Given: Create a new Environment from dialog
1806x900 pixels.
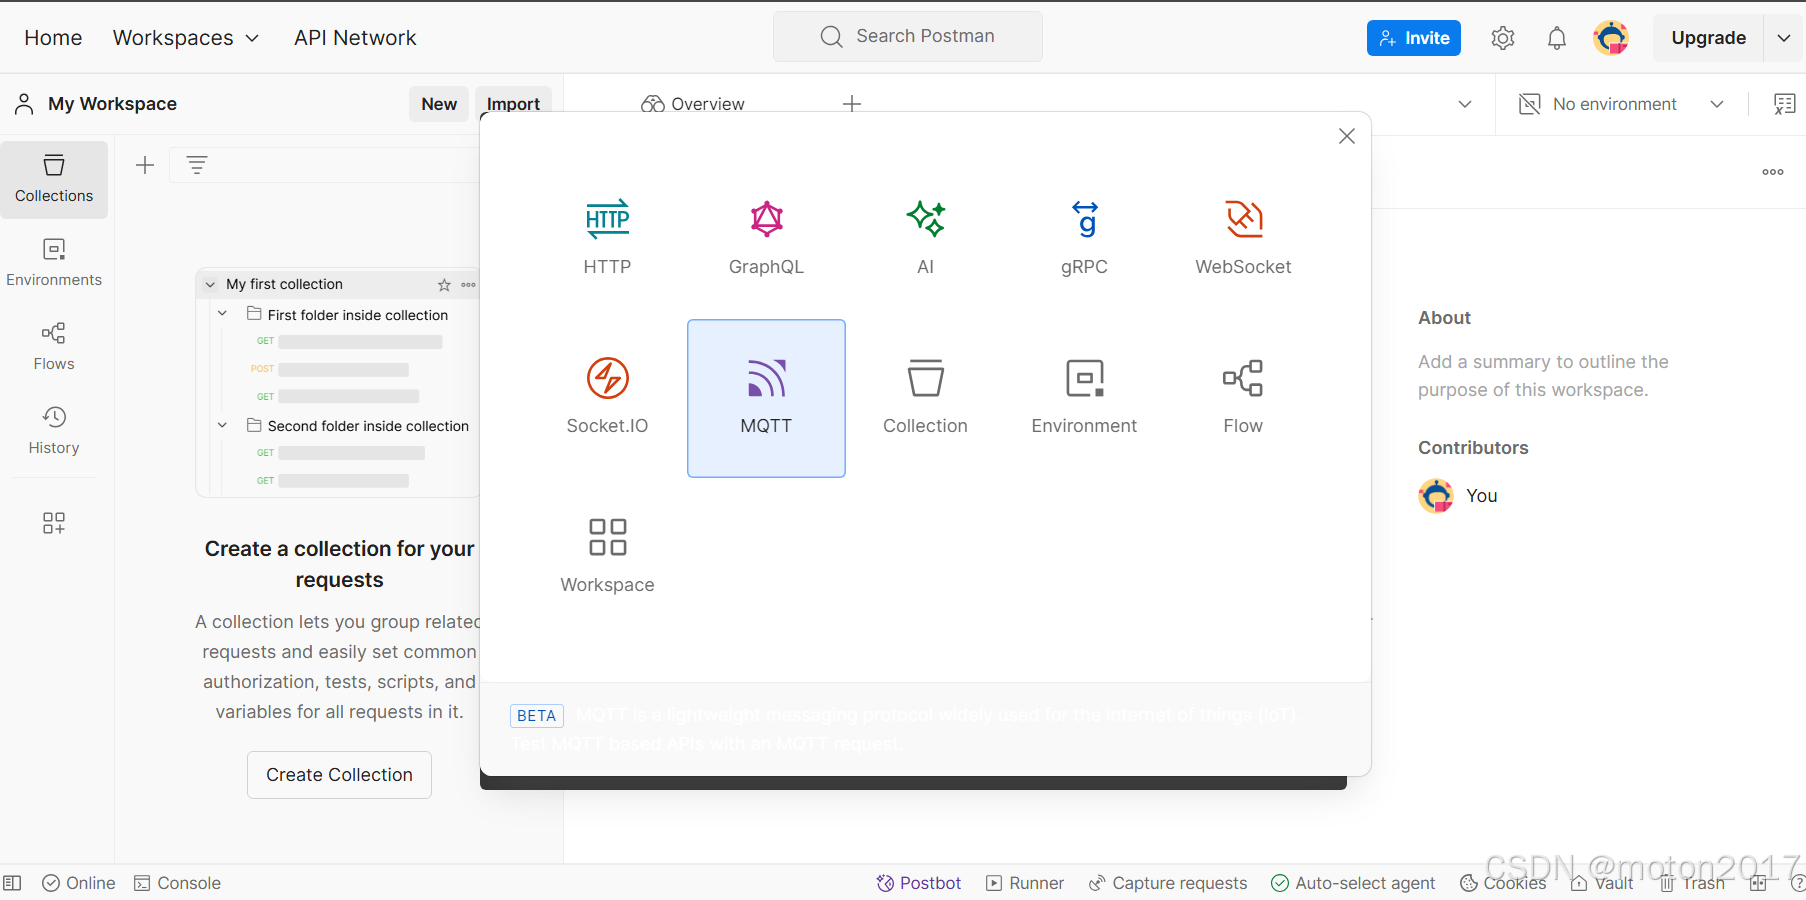Looking at the screenshot, I should (x=1084, y=398).
